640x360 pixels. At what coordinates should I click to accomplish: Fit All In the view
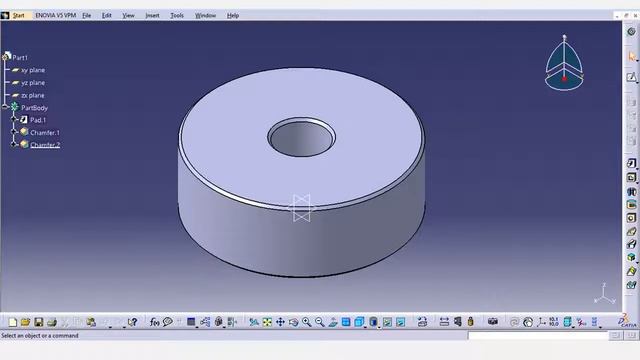click(x=267, y=322)
